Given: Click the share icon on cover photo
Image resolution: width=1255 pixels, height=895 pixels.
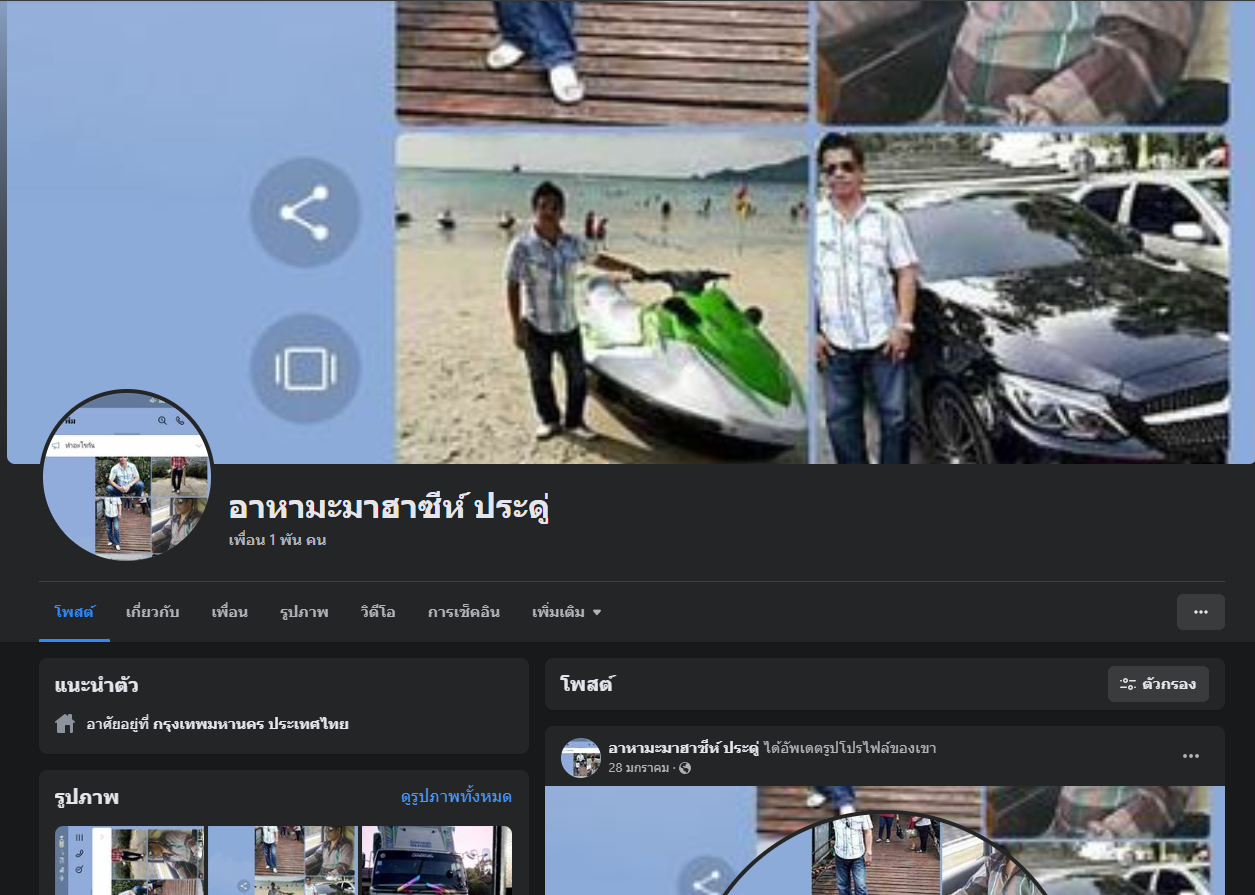Looking at the screenshot, I should [x=304, y=212].
